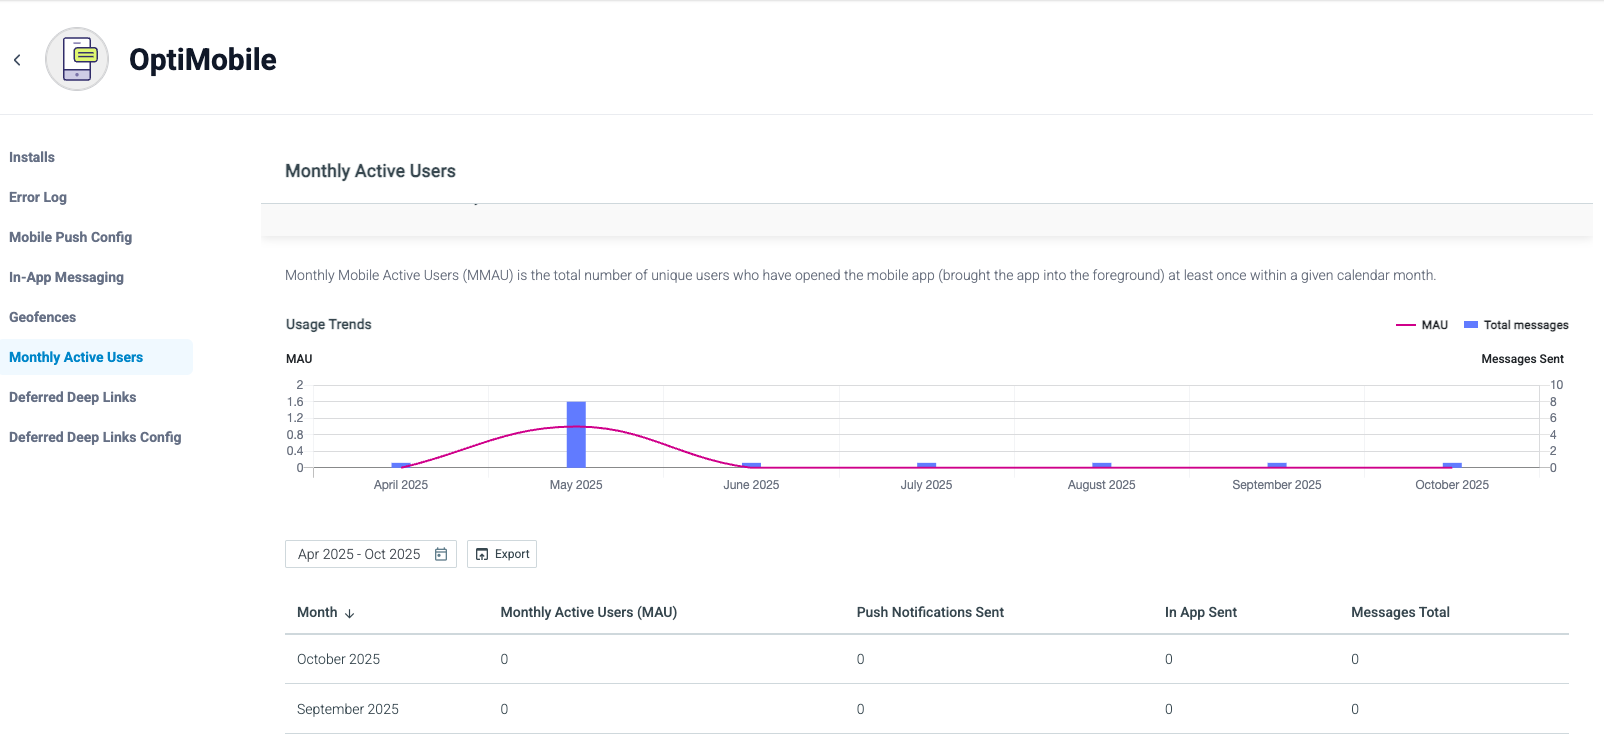The height and width of the screenshot is (739, 1604).
Task: Open In-App Messaging section
Action: tap(67, 277)
